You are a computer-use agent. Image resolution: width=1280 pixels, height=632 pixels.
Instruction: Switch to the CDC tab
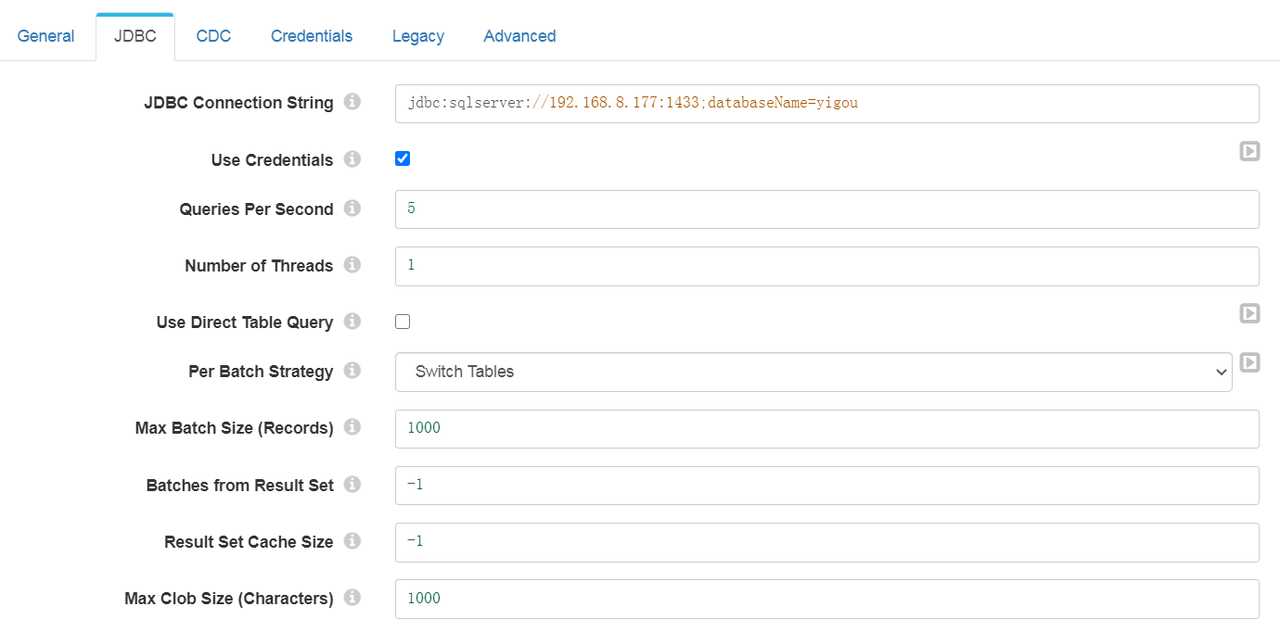[213, 36]
